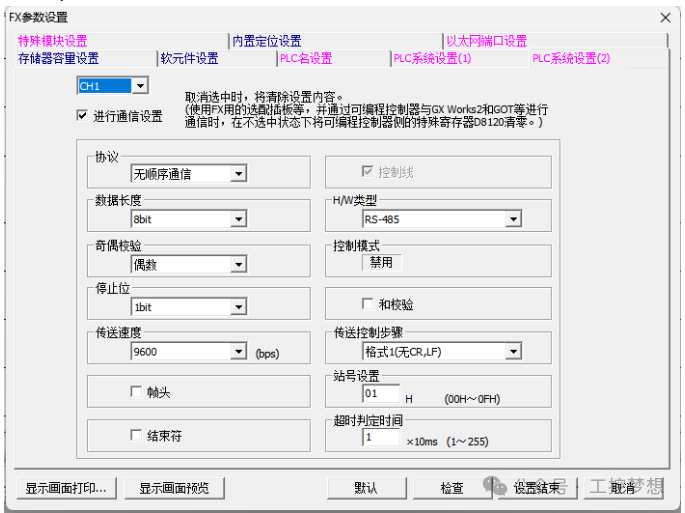Click the (00H～0FH) range text

click(472, 399)
